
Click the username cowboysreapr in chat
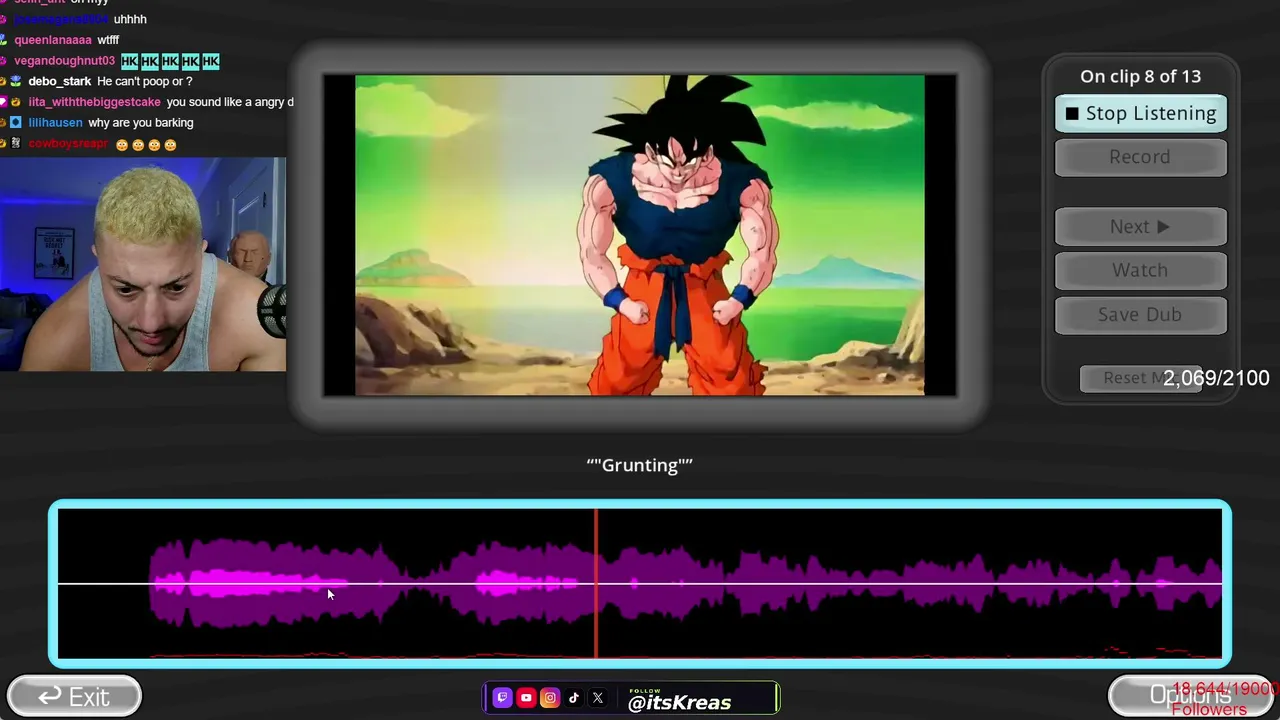[x=68, y=144]
